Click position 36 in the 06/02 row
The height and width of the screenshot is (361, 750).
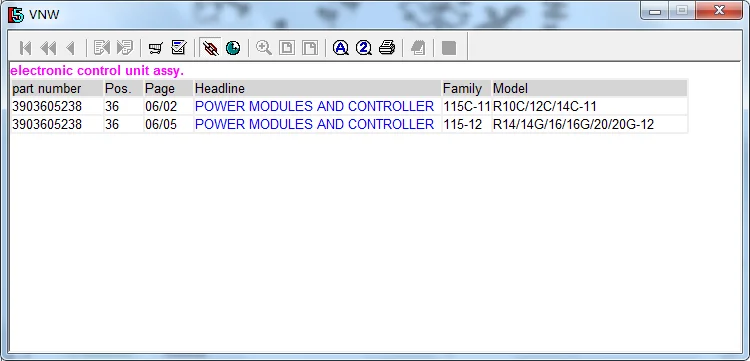coord(112,106)
